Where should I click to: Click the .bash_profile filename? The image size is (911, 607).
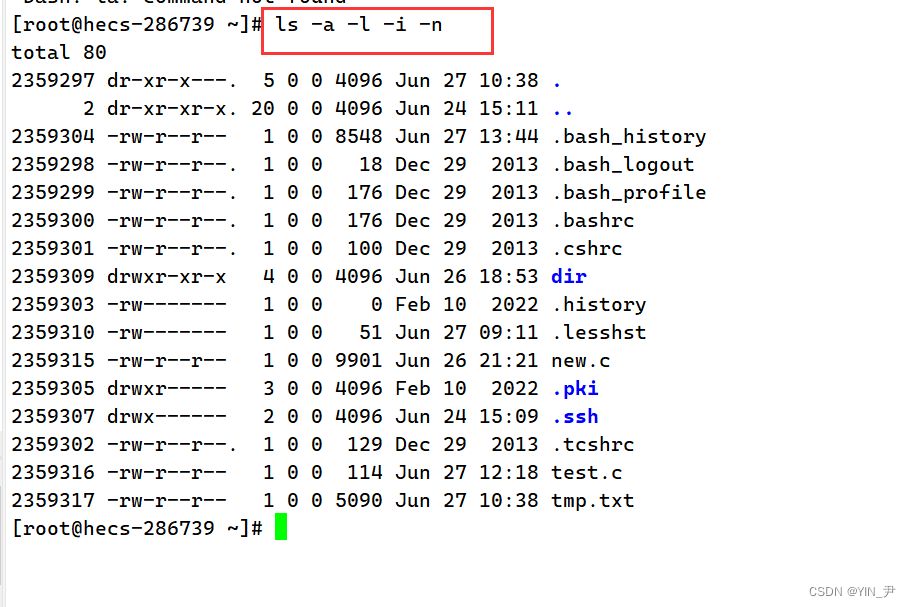(628, 192)
